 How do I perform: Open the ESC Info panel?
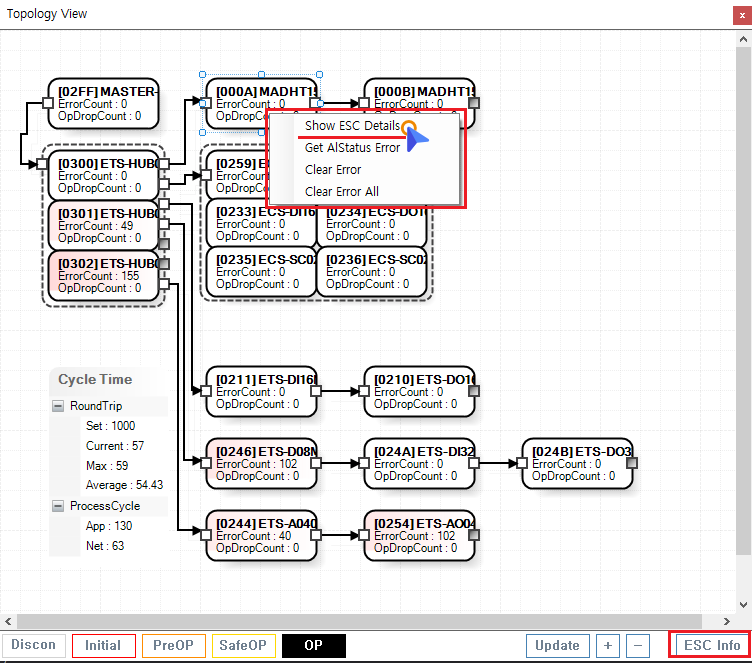coord(712,645)
